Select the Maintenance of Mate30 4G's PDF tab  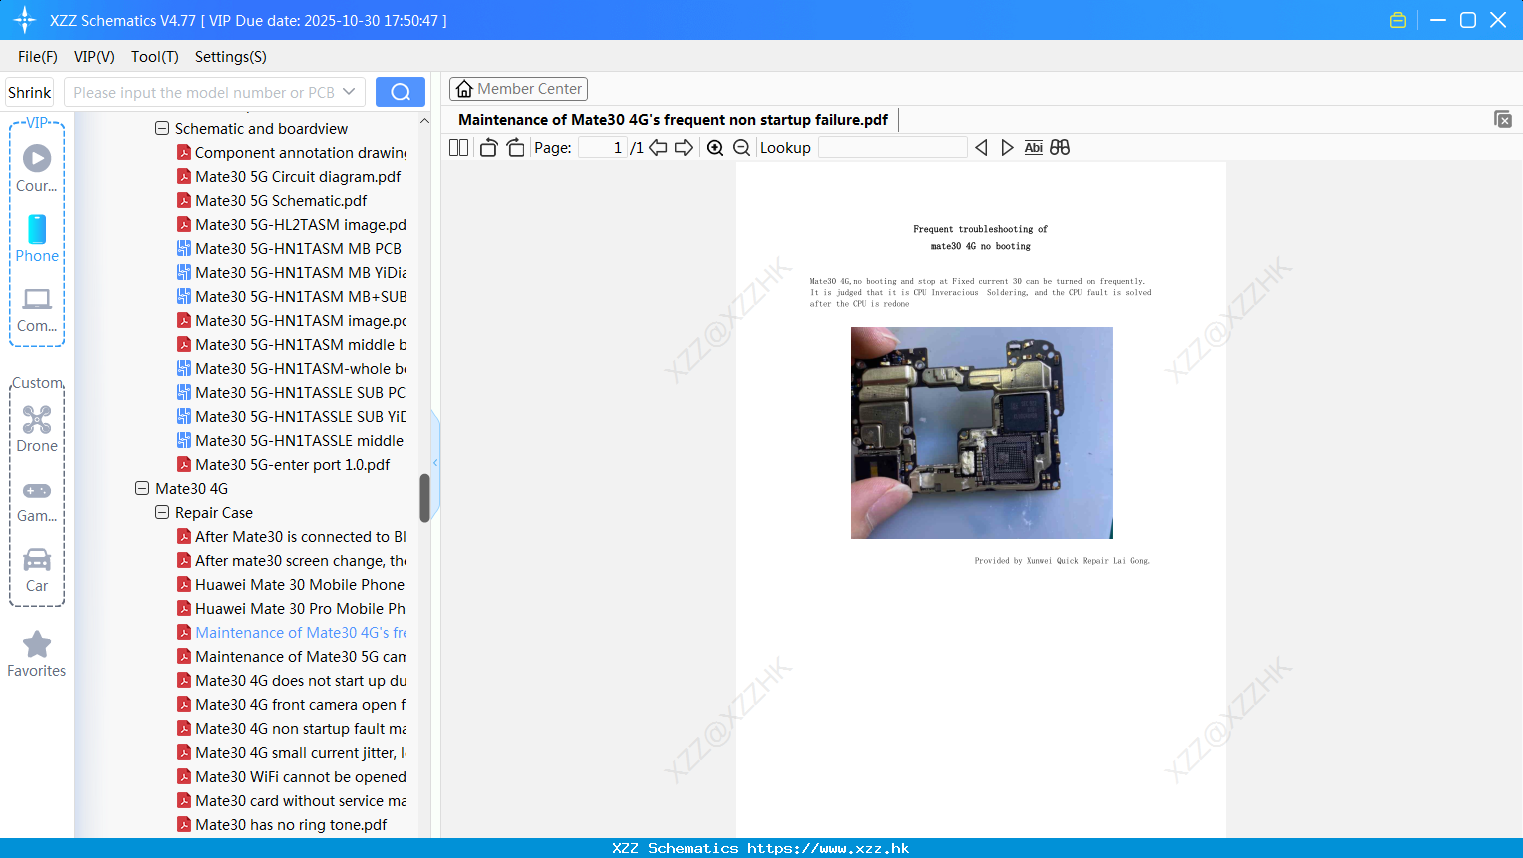673,119
